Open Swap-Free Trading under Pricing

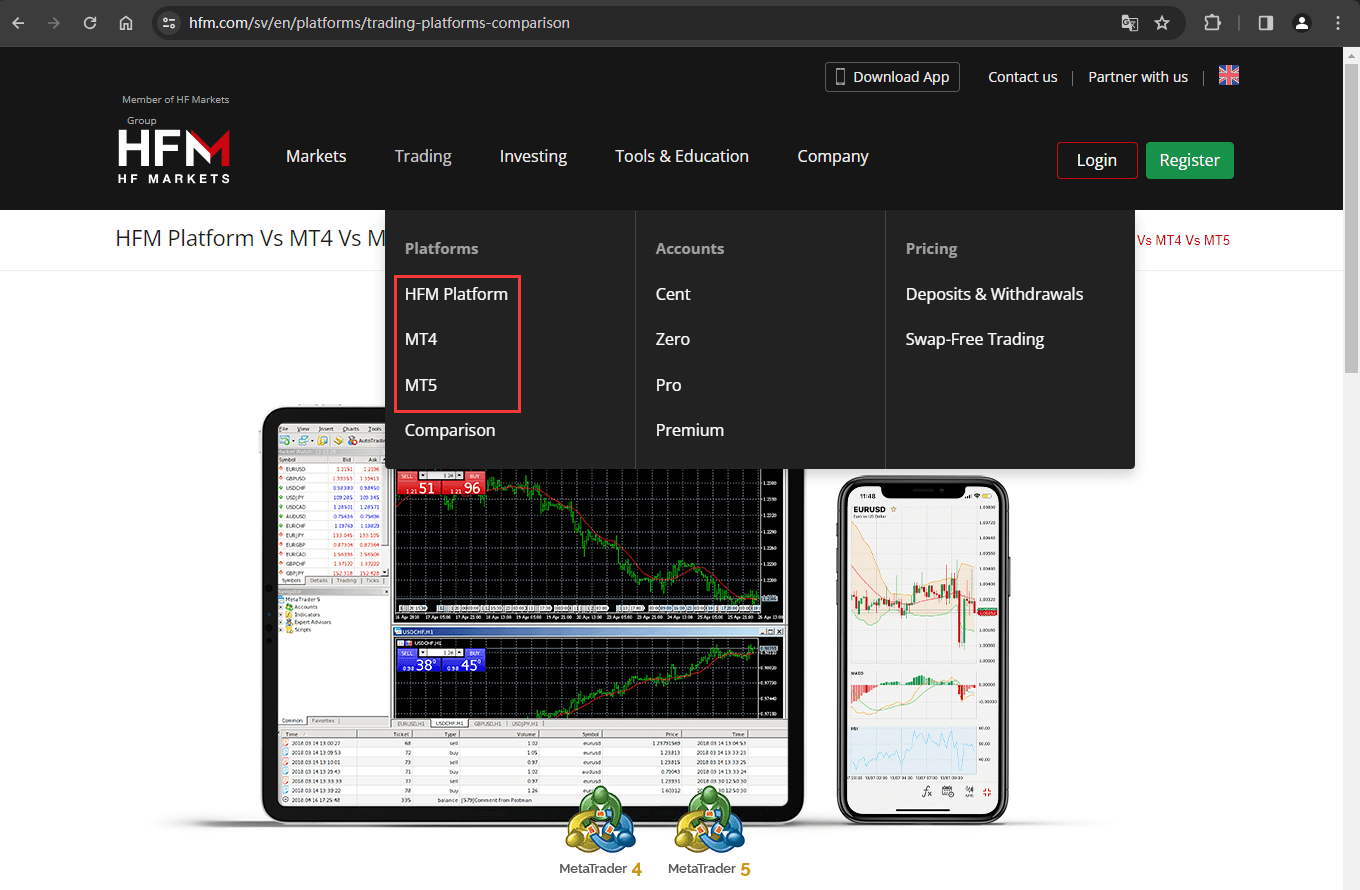[975, 339]
